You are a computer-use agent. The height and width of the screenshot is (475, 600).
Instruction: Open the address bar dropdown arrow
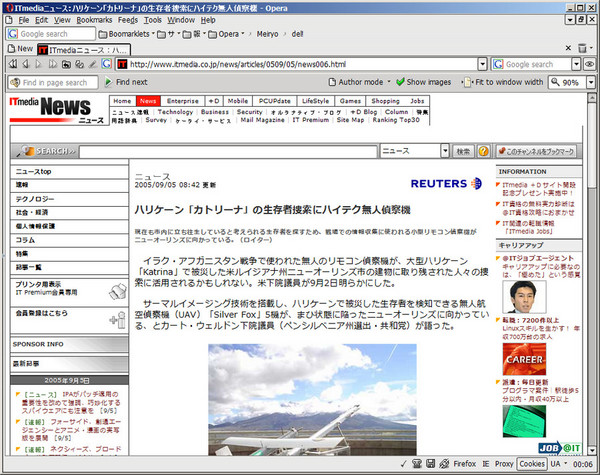click(483, 64)
